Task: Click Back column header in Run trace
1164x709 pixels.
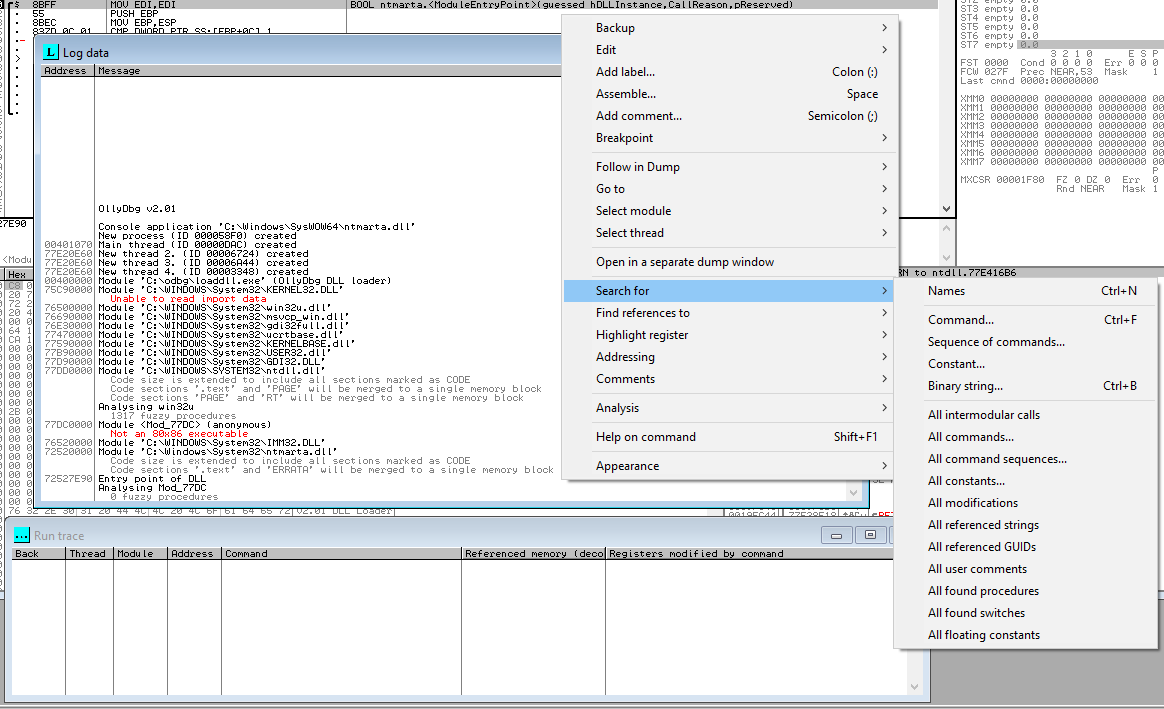Action: tap(39, 554)
